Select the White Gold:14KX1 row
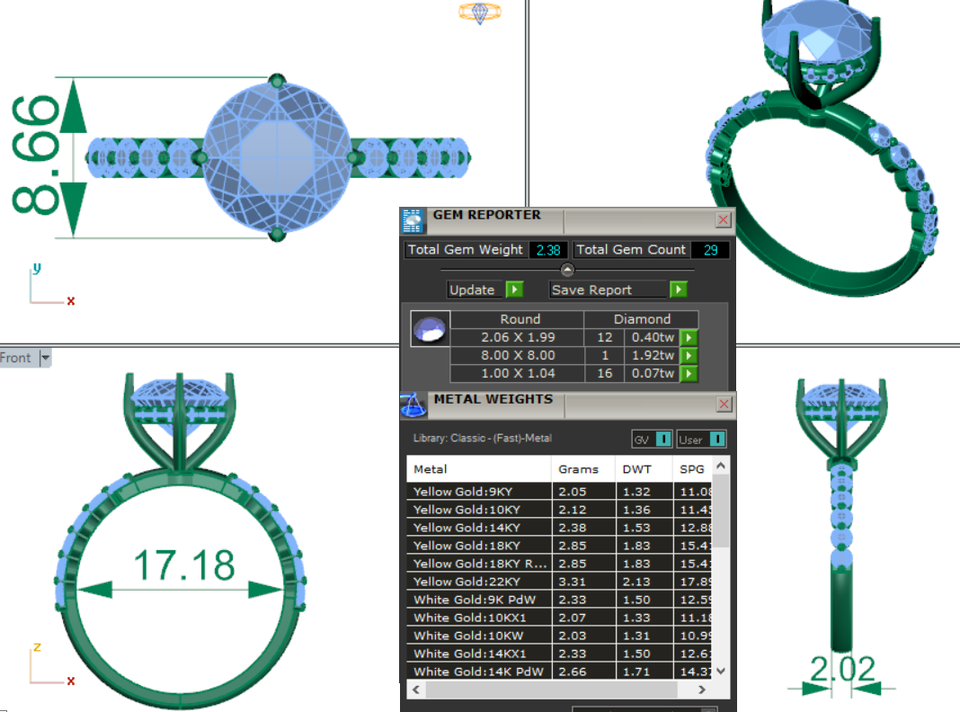This screenshot has width=960, height=712. coord(559,653)
